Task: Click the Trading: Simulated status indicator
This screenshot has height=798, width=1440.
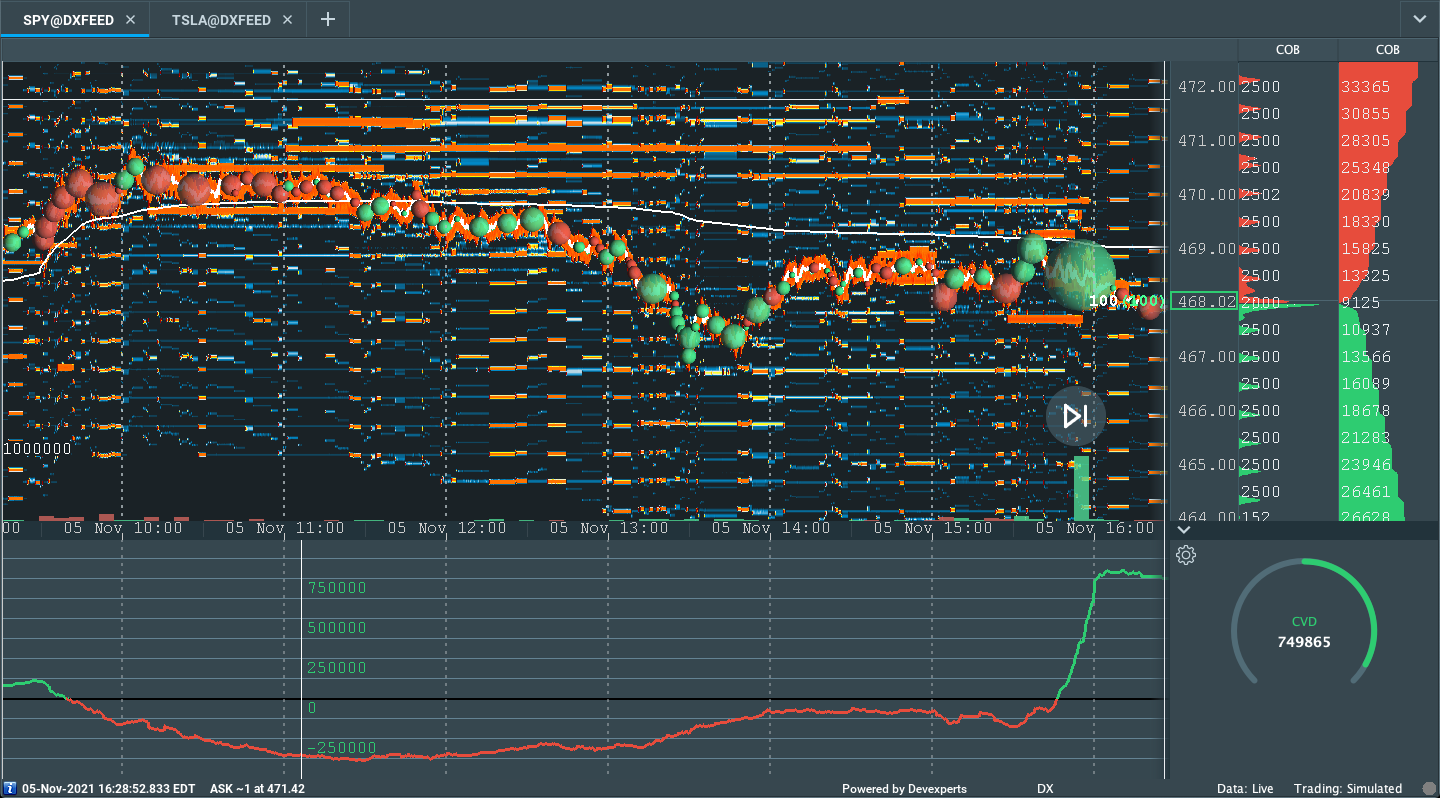Action: pyautogui.click(x=1348, y=789)
